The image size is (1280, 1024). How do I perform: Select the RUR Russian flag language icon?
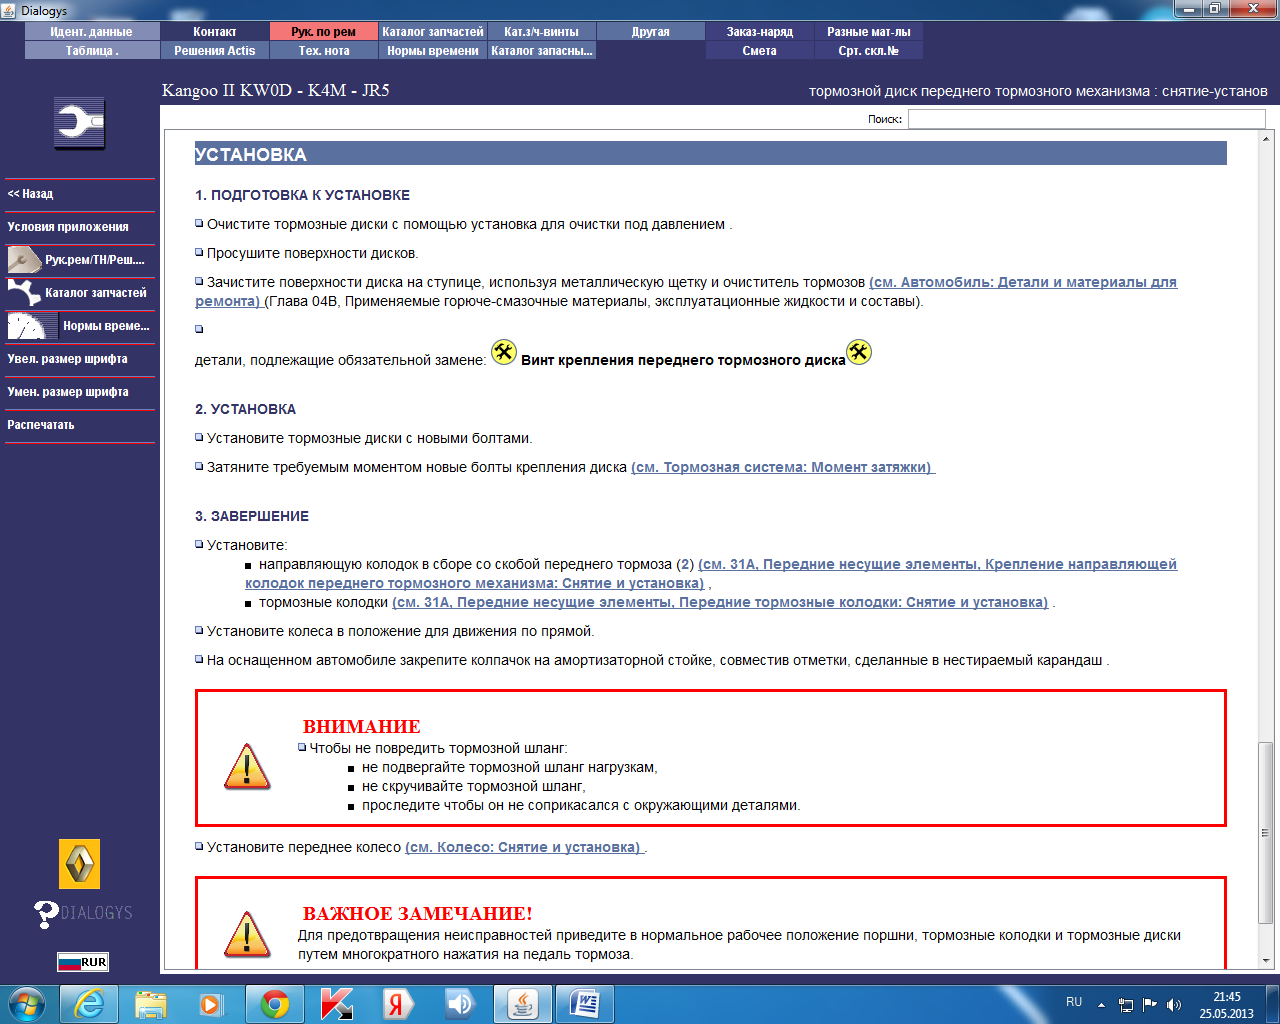82,962
